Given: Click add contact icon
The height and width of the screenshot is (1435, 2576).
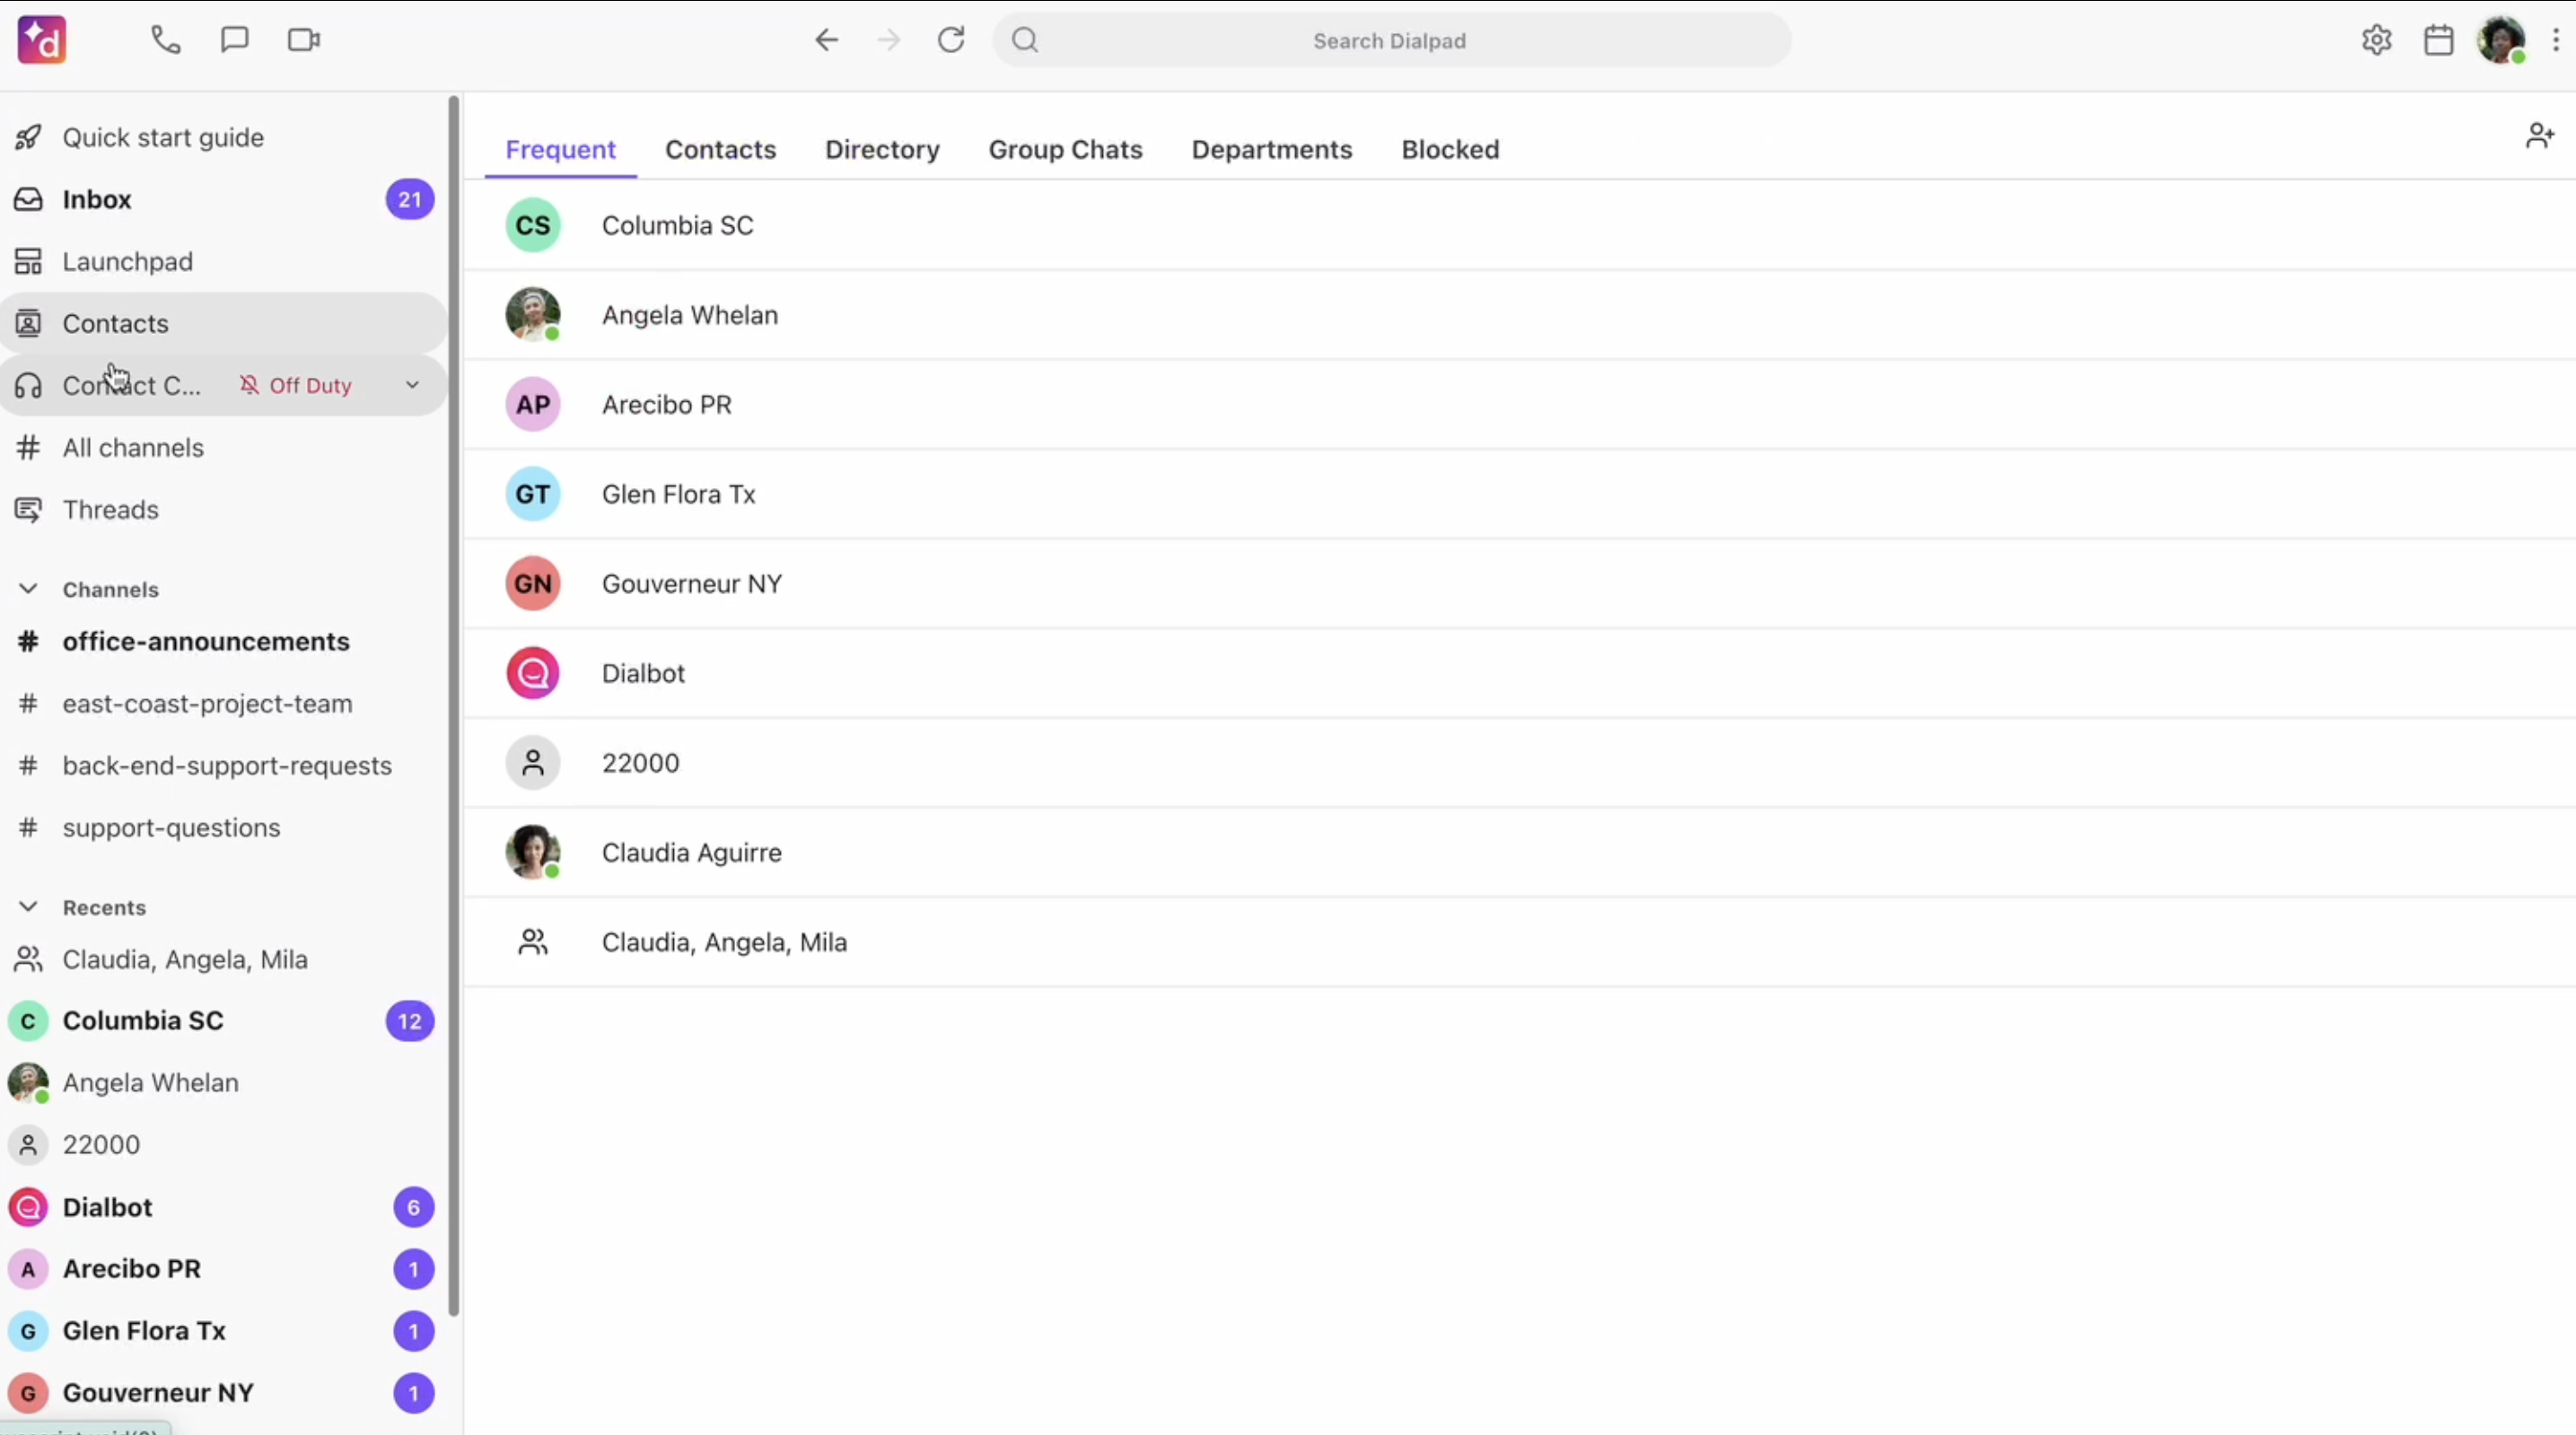Looking at the screenshot, I should [2539, 135].
